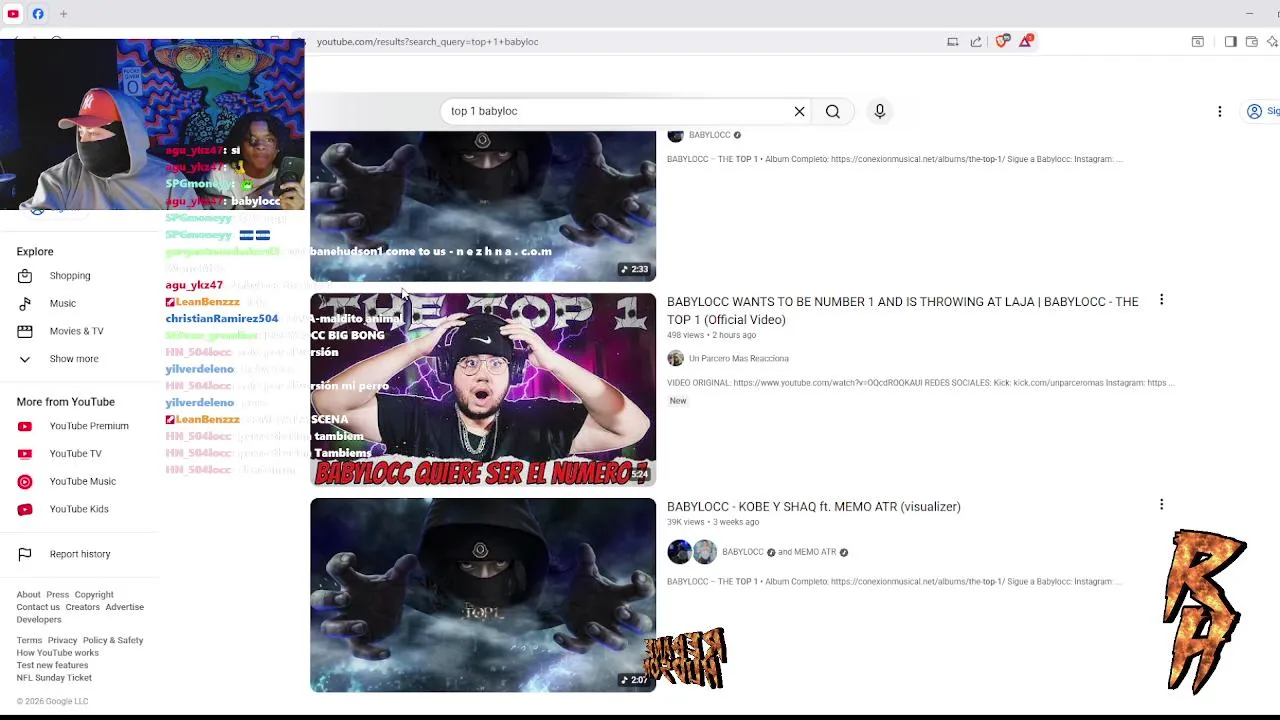Open Un Parcero Mas Reacciona channel
Screen dimensions: 1280x720
click(738, 359)
